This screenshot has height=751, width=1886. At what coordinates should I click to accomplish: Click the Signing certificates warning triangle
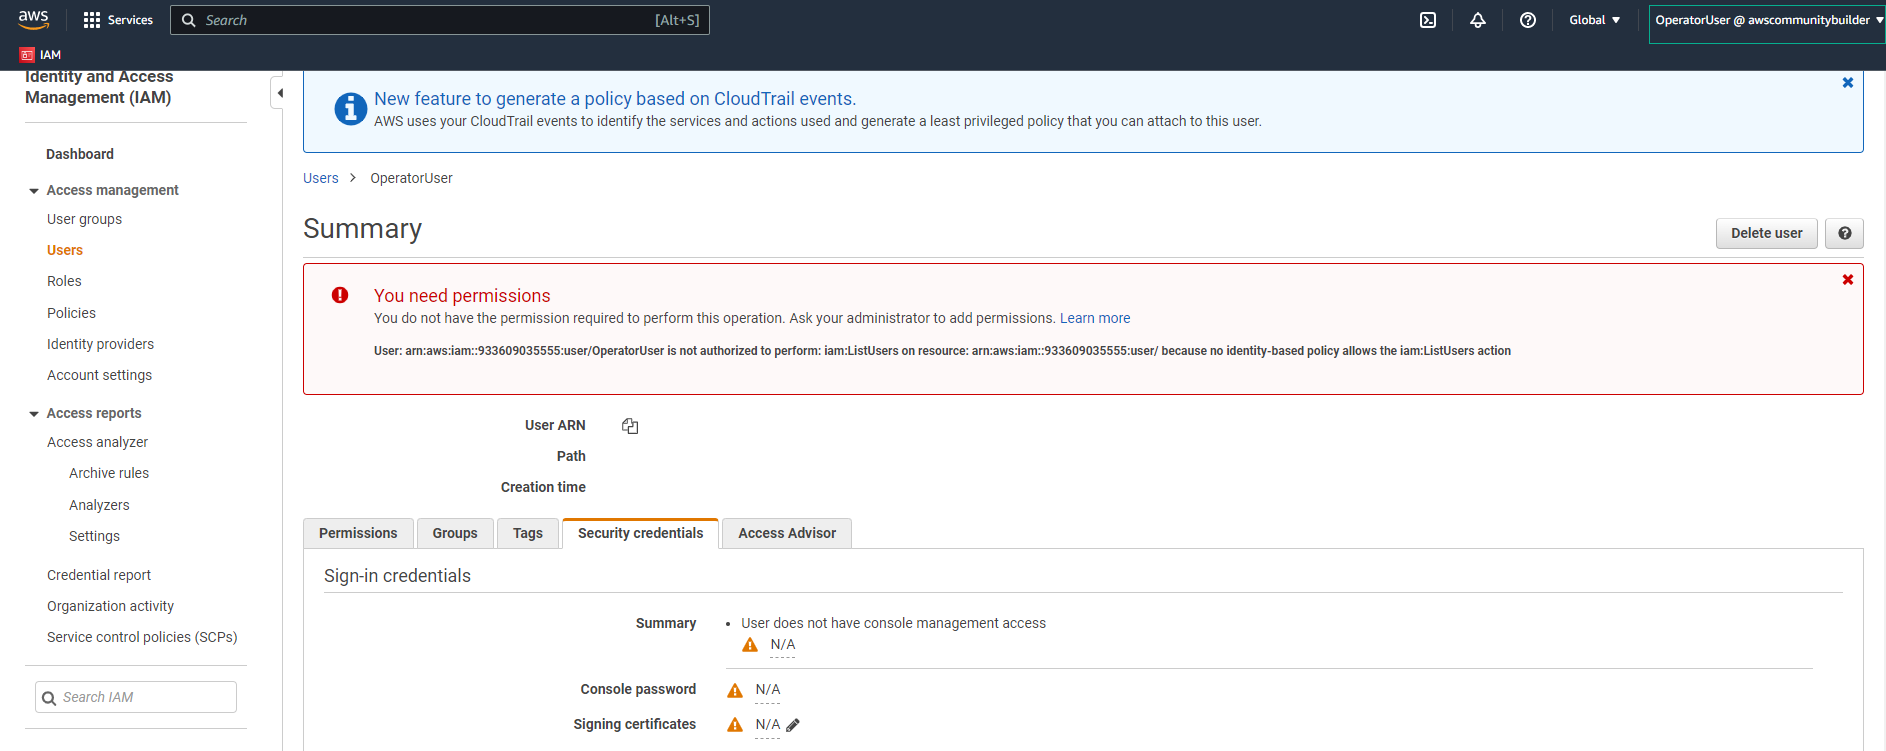(735, 725)
